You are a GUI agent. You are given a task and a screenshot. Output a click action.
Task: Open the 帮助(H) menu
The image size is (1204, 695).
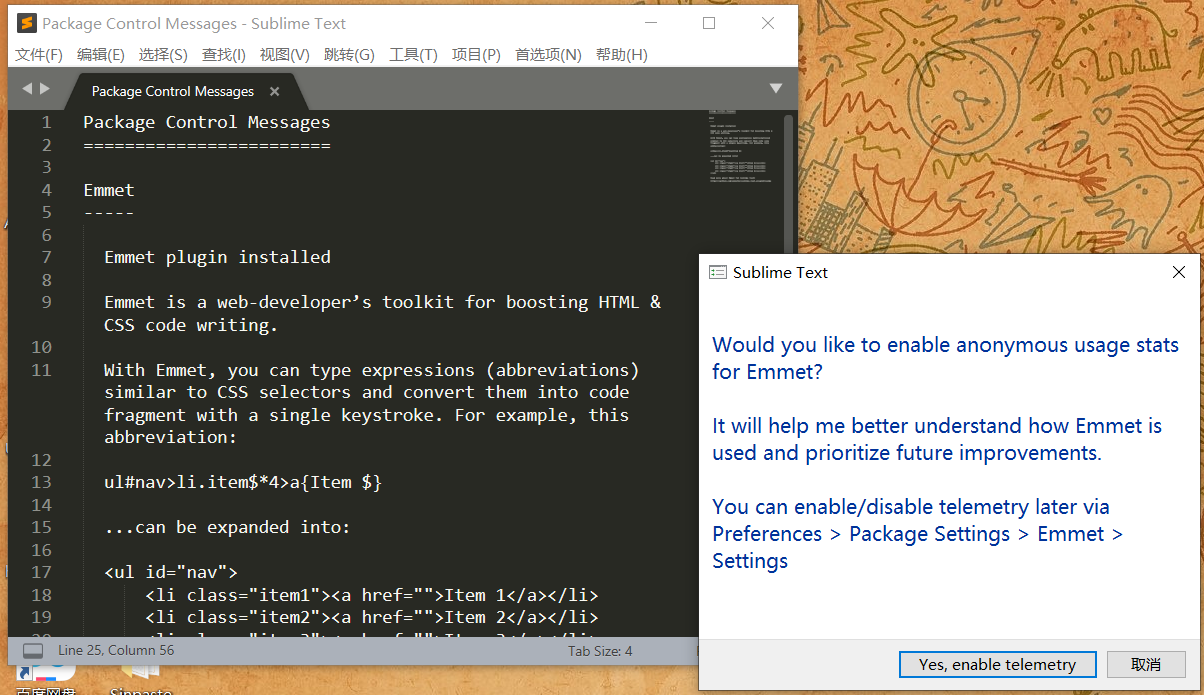(x=622, y=55)
